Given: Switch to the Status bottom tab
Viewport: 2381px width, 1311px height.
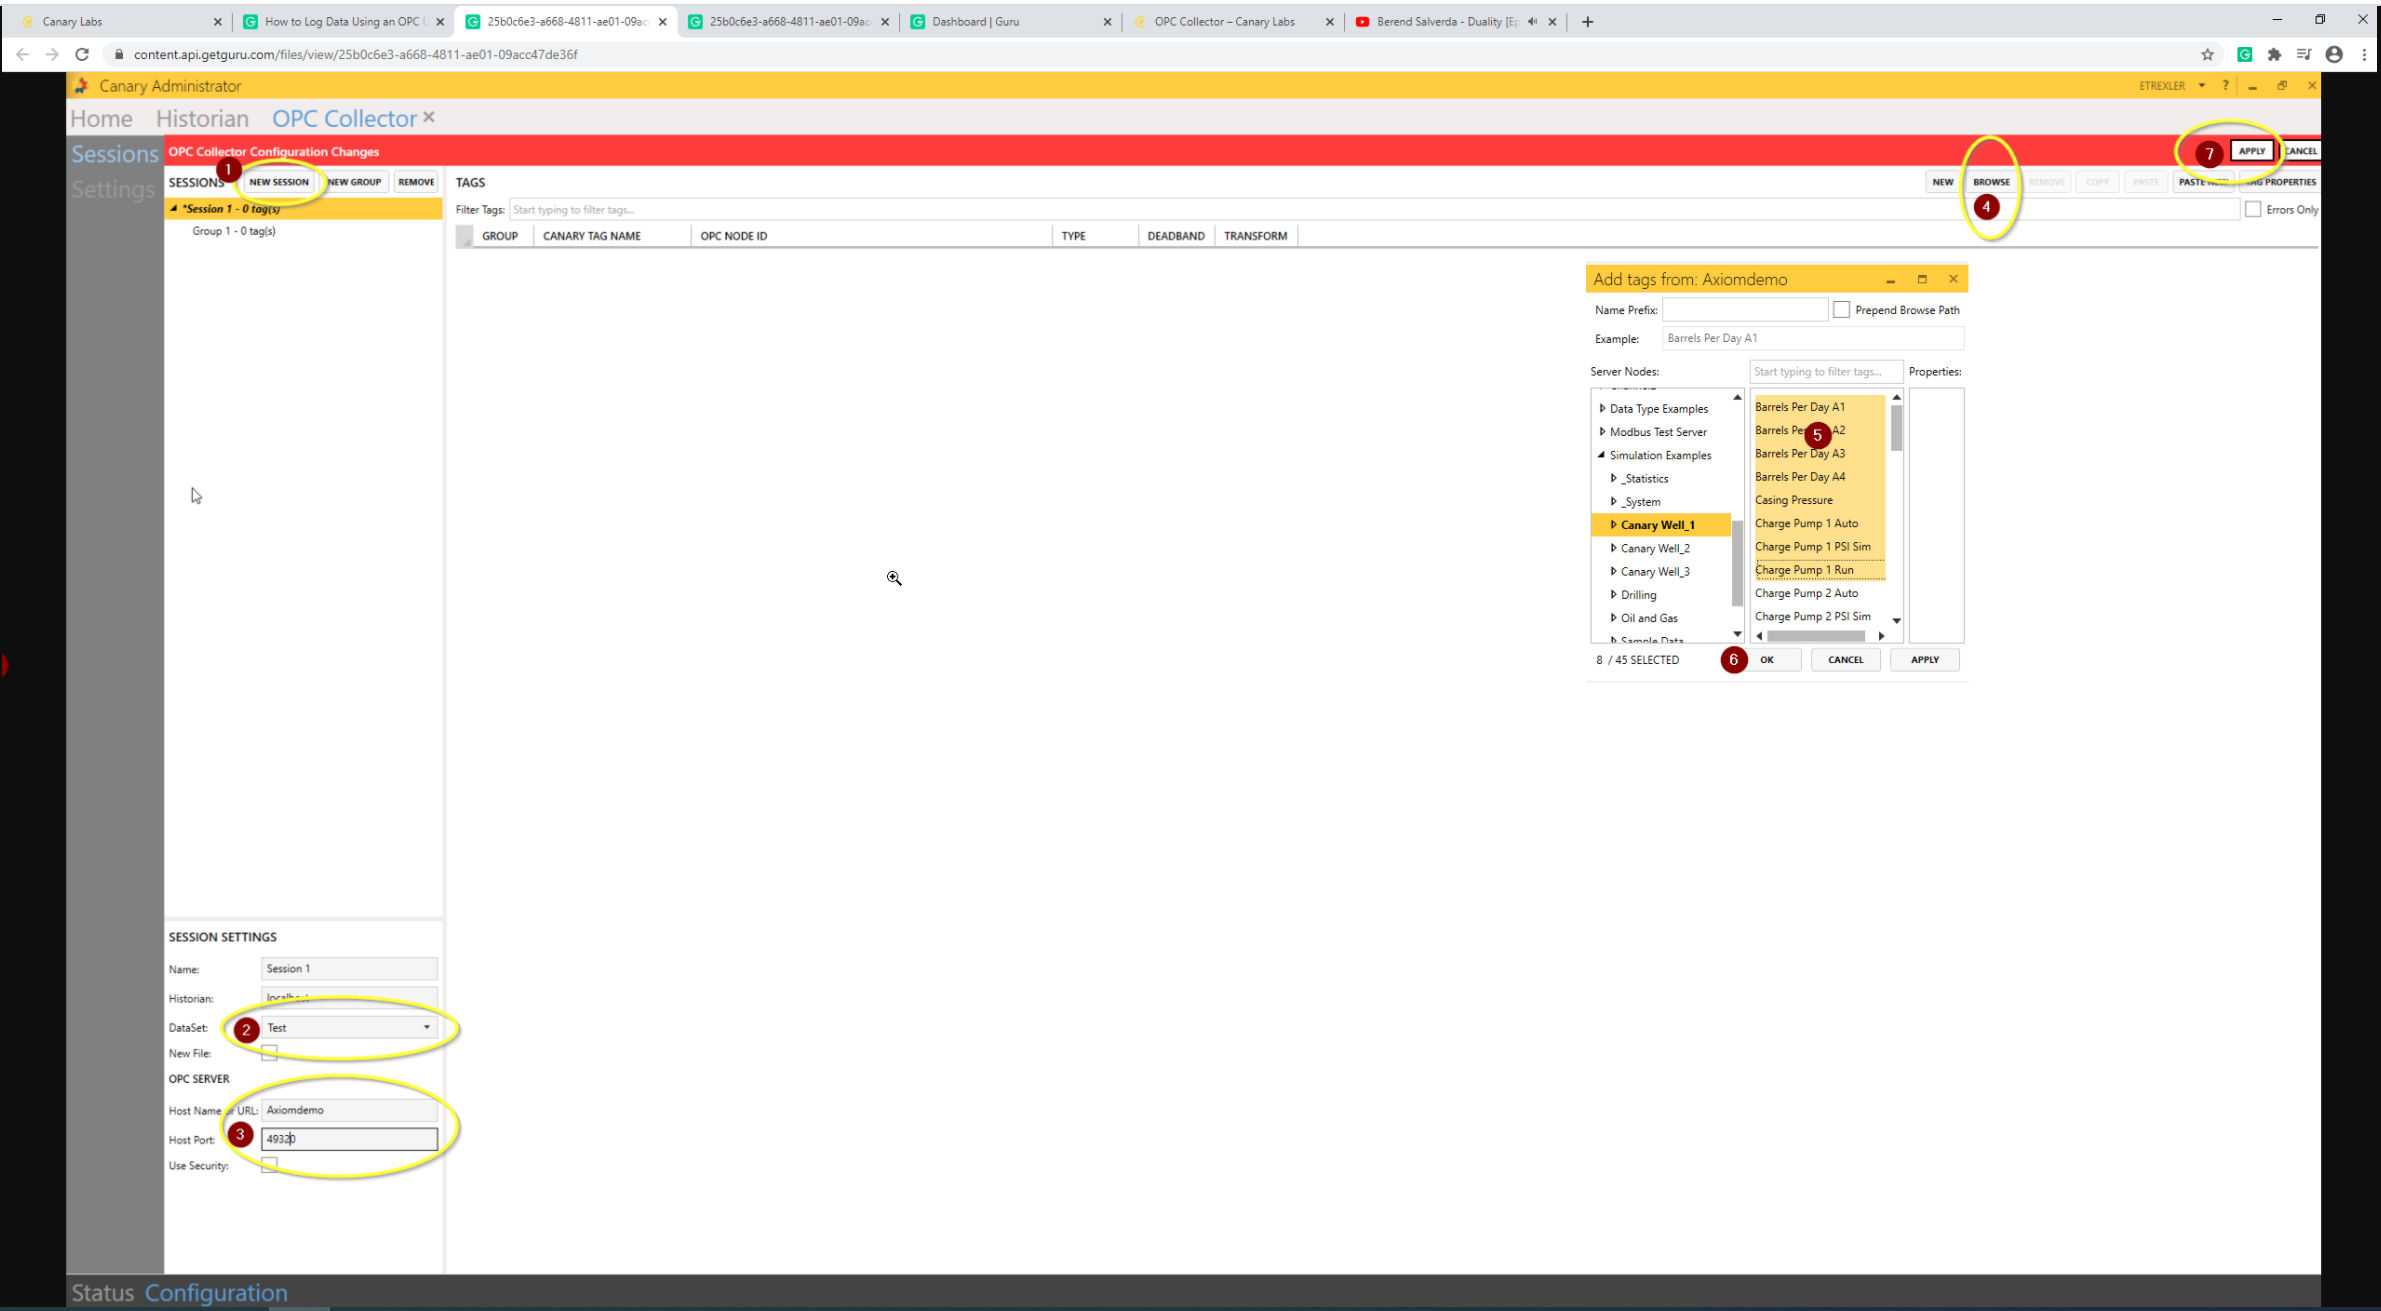Looking at the screenshot, I should click(x=102, y=1292).
